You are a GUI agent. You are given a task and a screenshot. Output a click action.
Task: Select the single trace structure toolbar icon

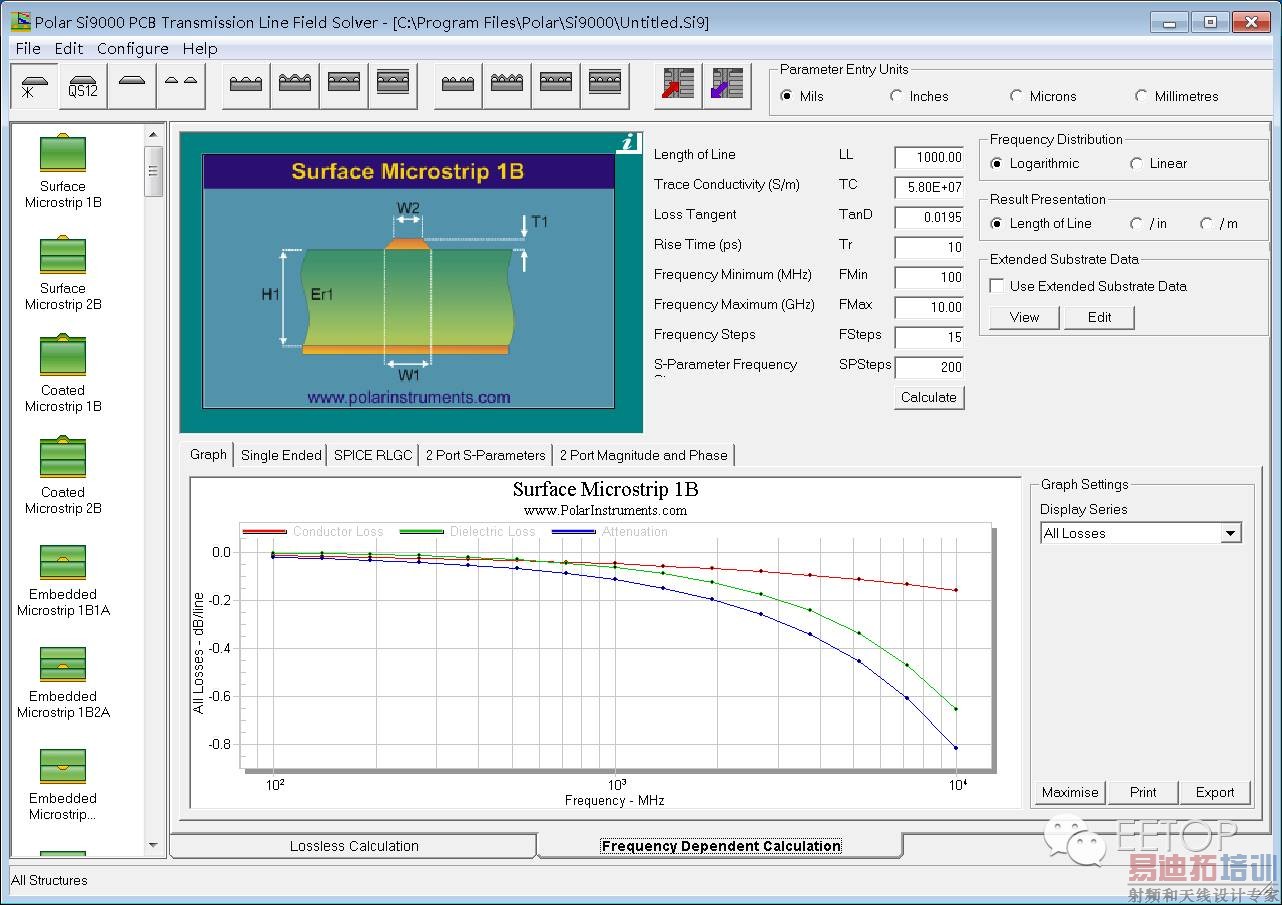(x=132, y=85)
